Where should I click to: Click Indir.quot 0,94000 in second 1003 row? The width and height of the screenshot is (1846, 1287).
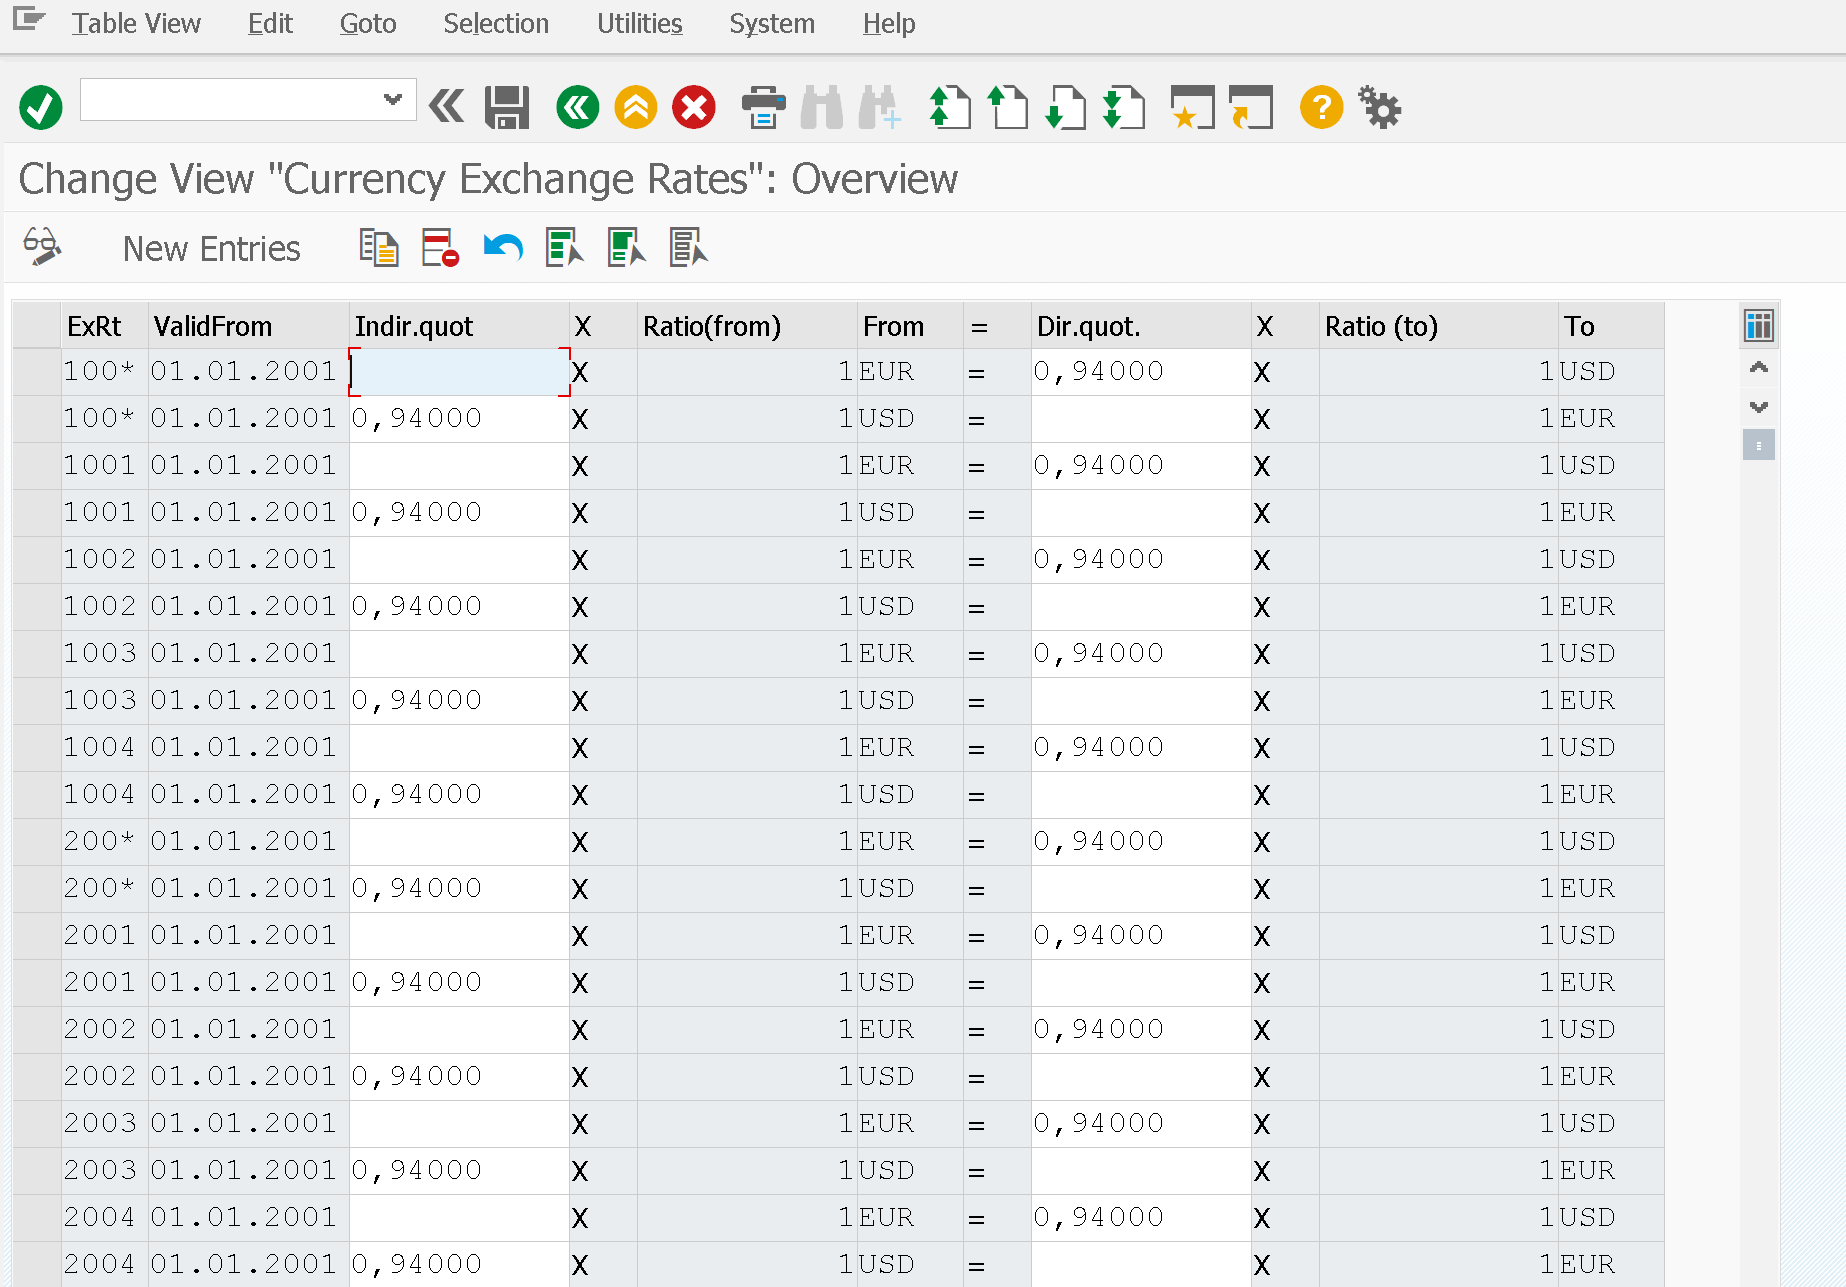[x=459, y=701]
